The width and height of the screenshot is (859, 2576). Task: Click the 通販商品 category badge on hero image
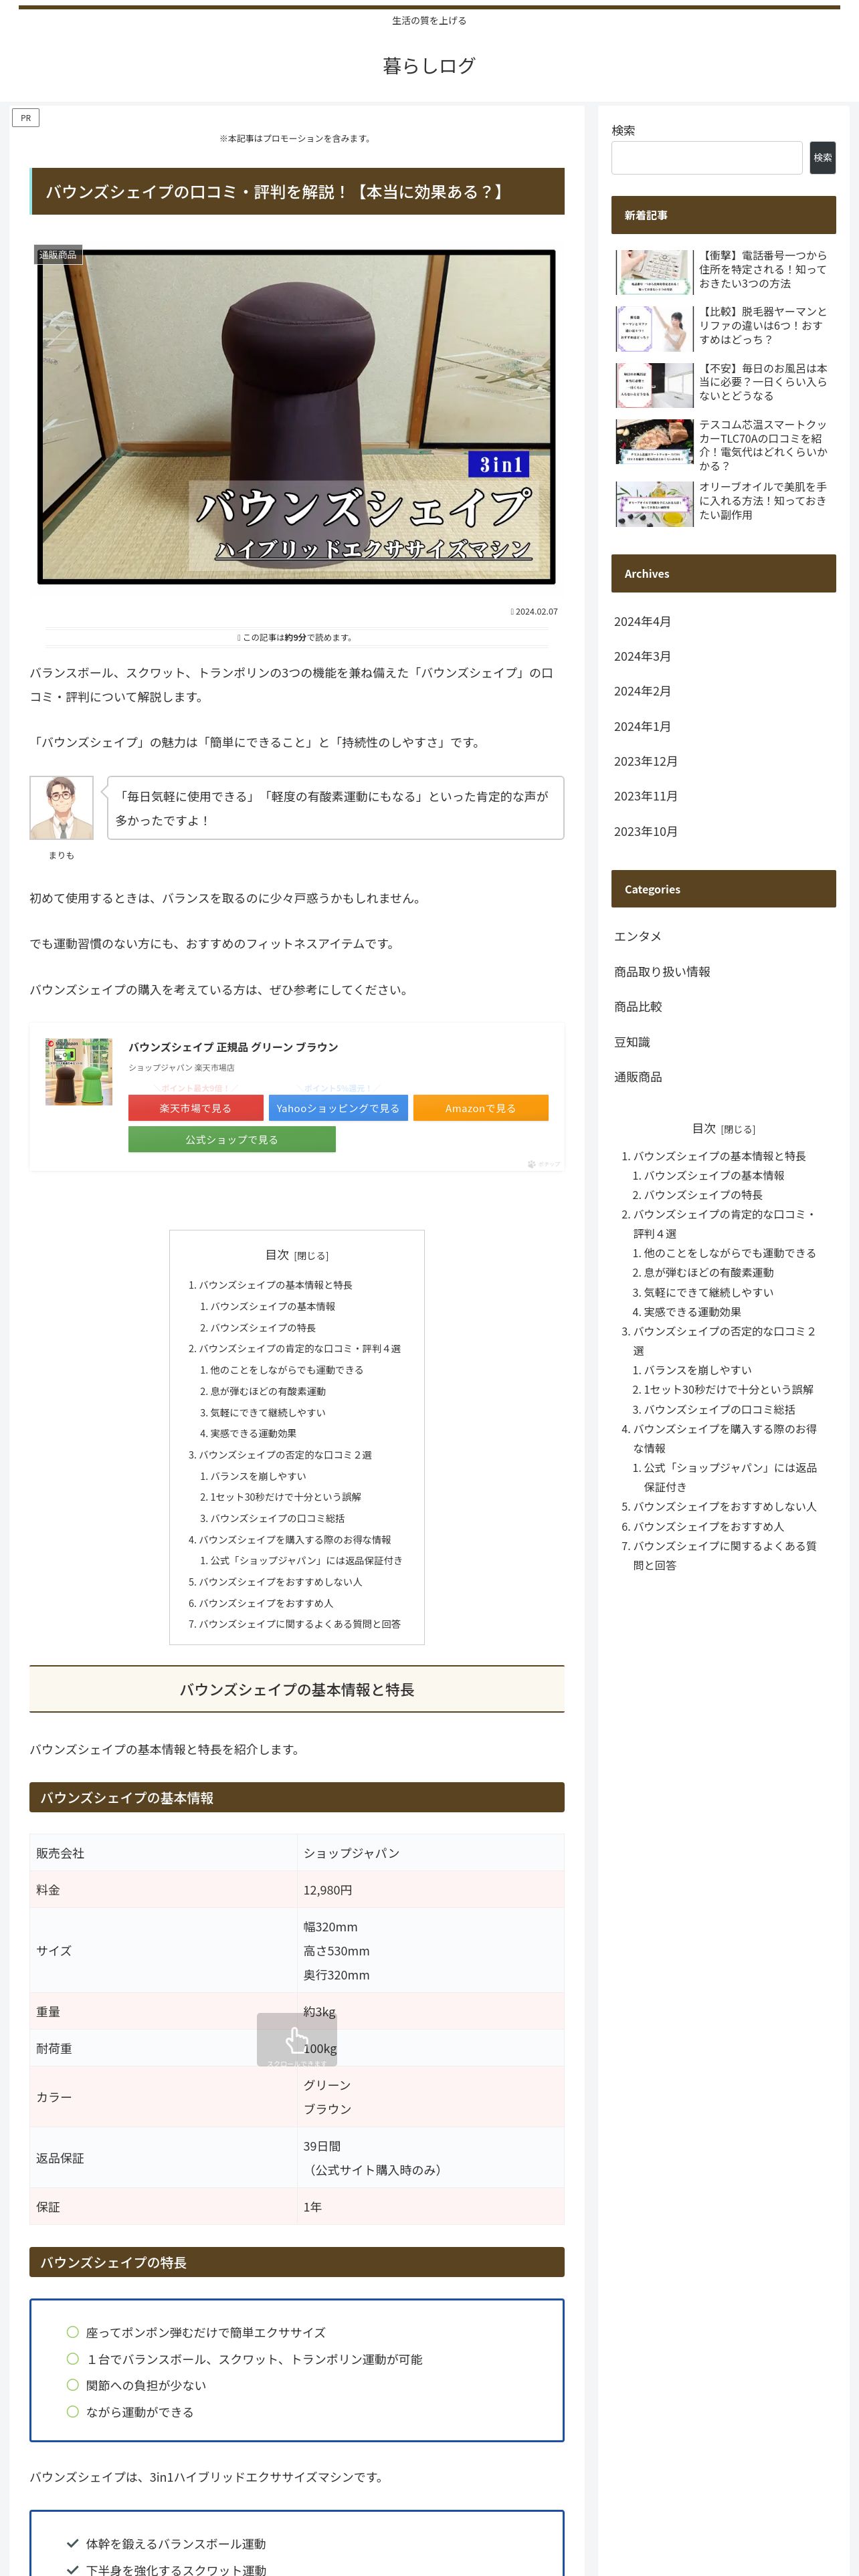click(x=58, y=255)
